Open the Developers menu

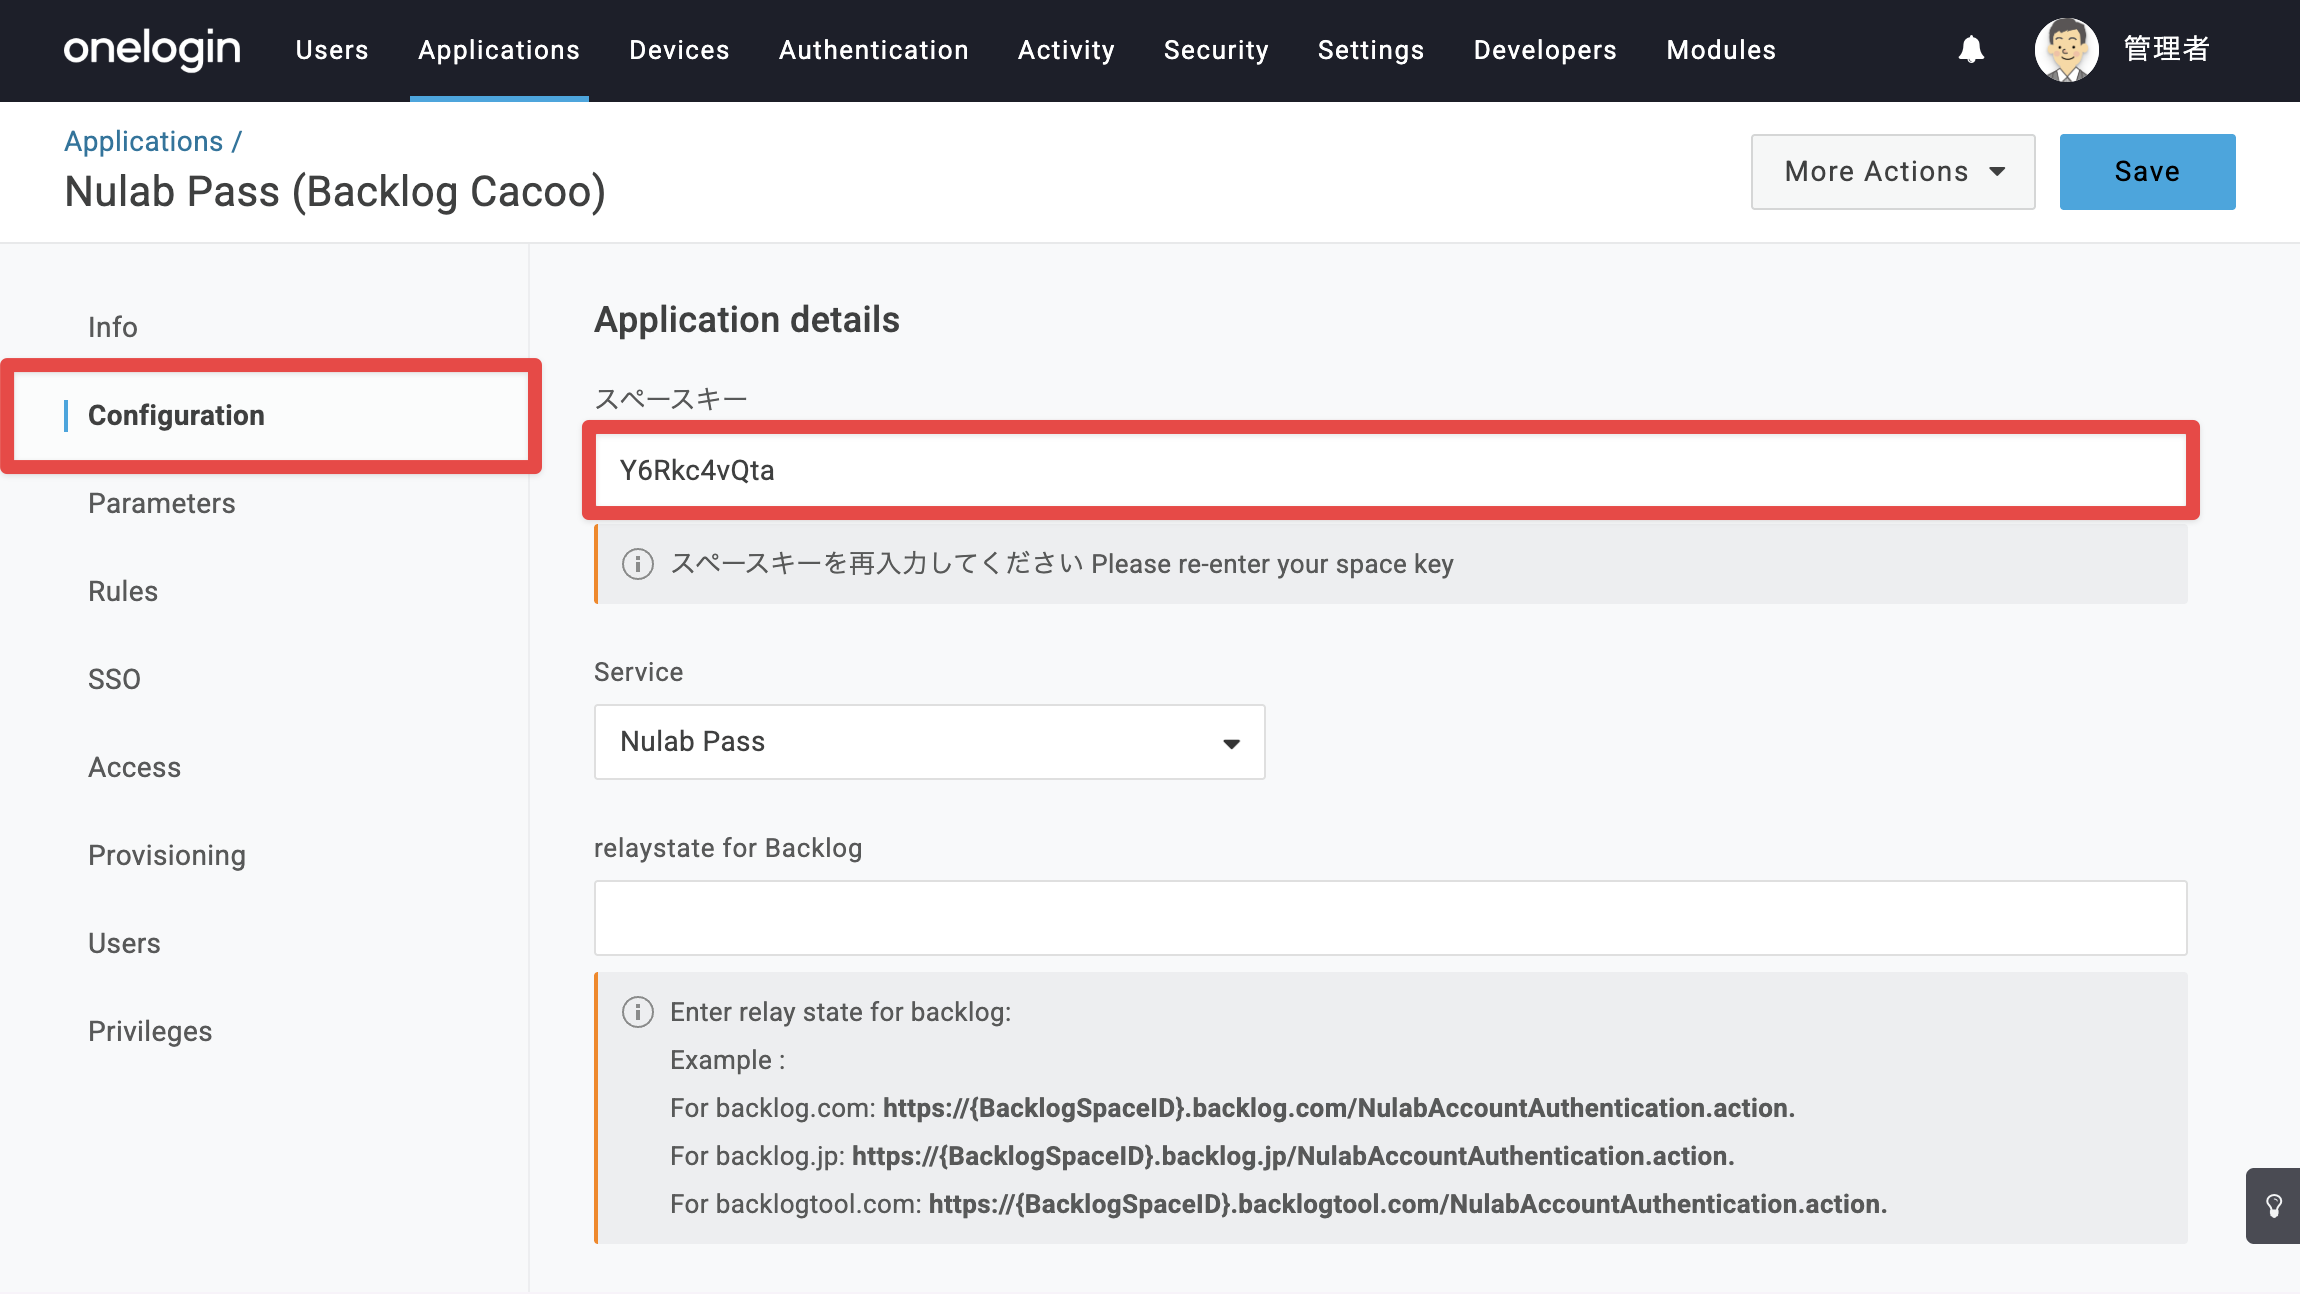(x=1545, y=50)
